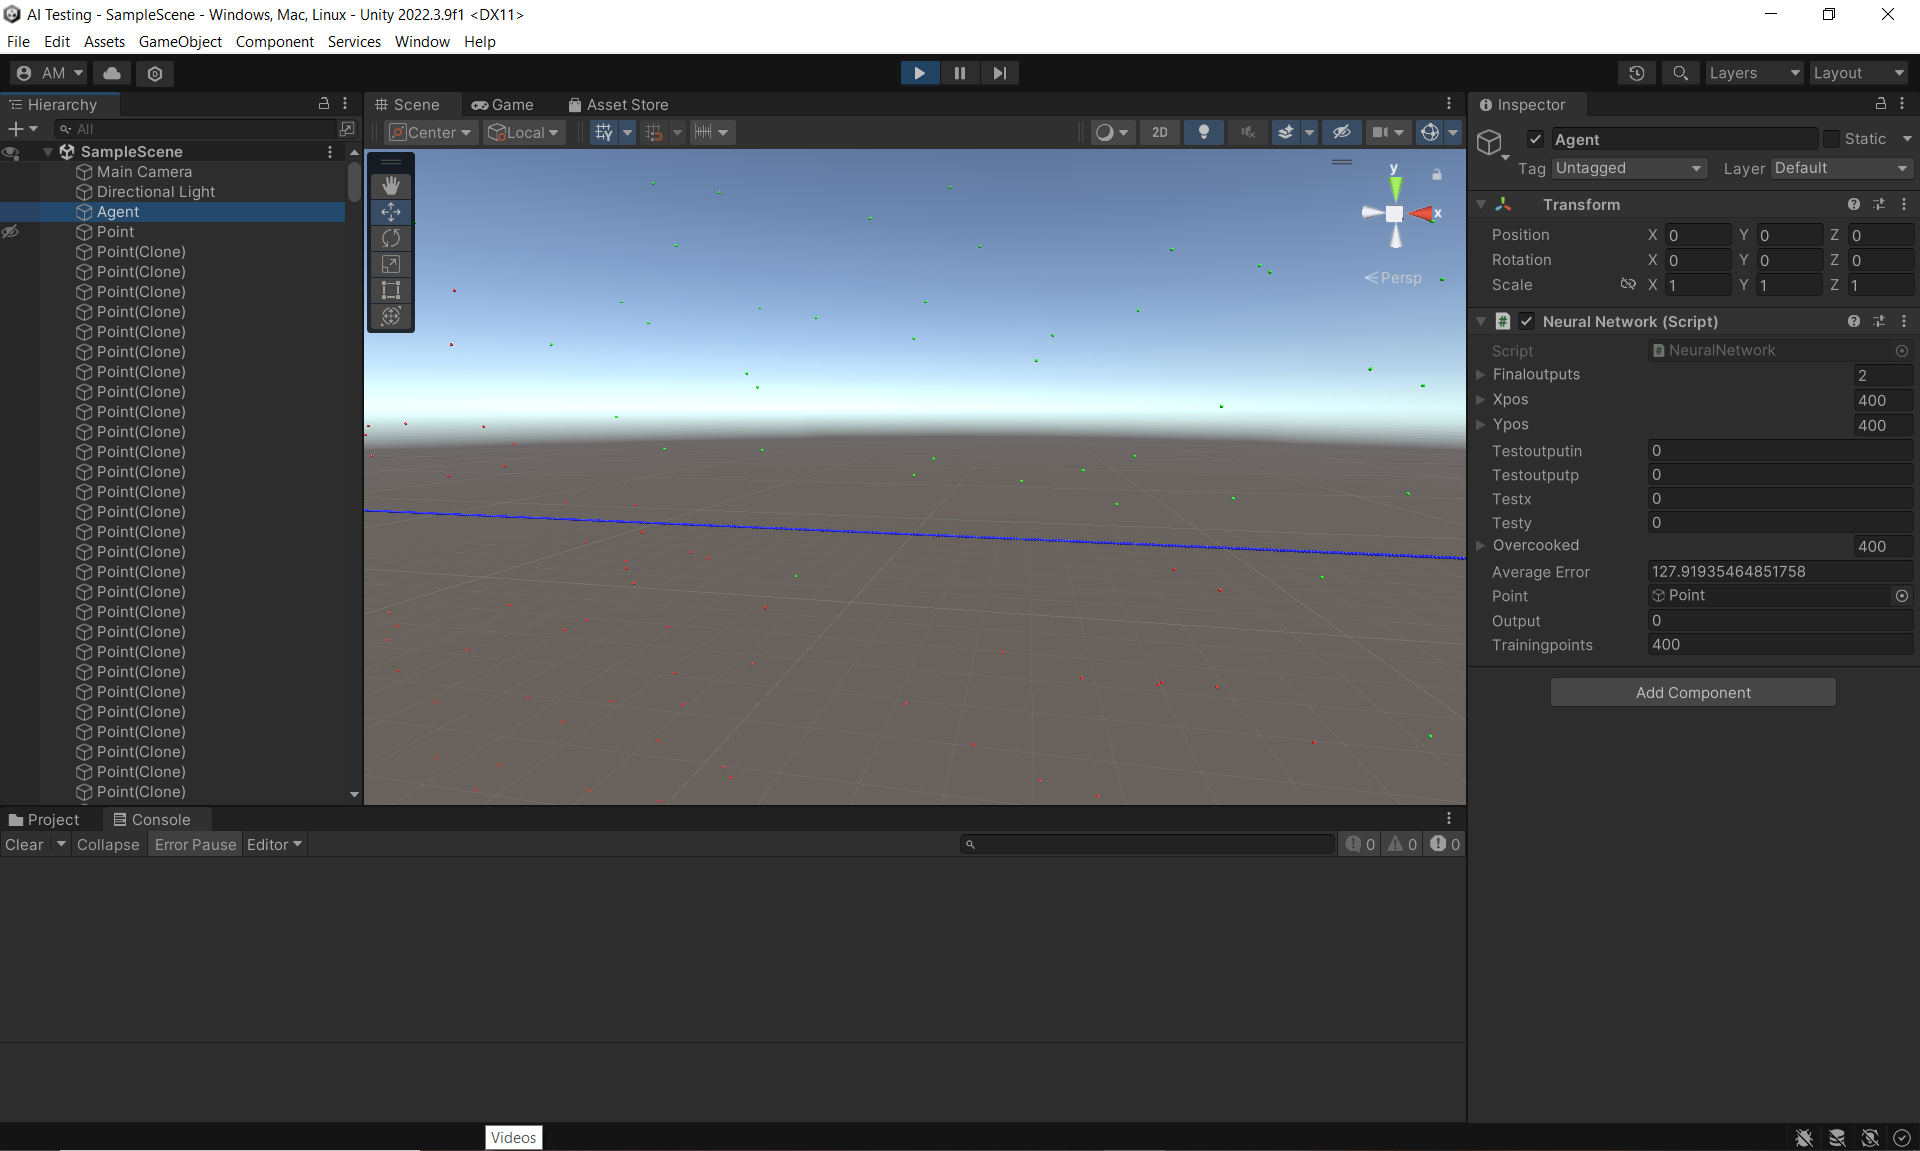Expand the Finaloutputs array
The height and width of the screenshot is (1151, 1920).
[1481, 374]
